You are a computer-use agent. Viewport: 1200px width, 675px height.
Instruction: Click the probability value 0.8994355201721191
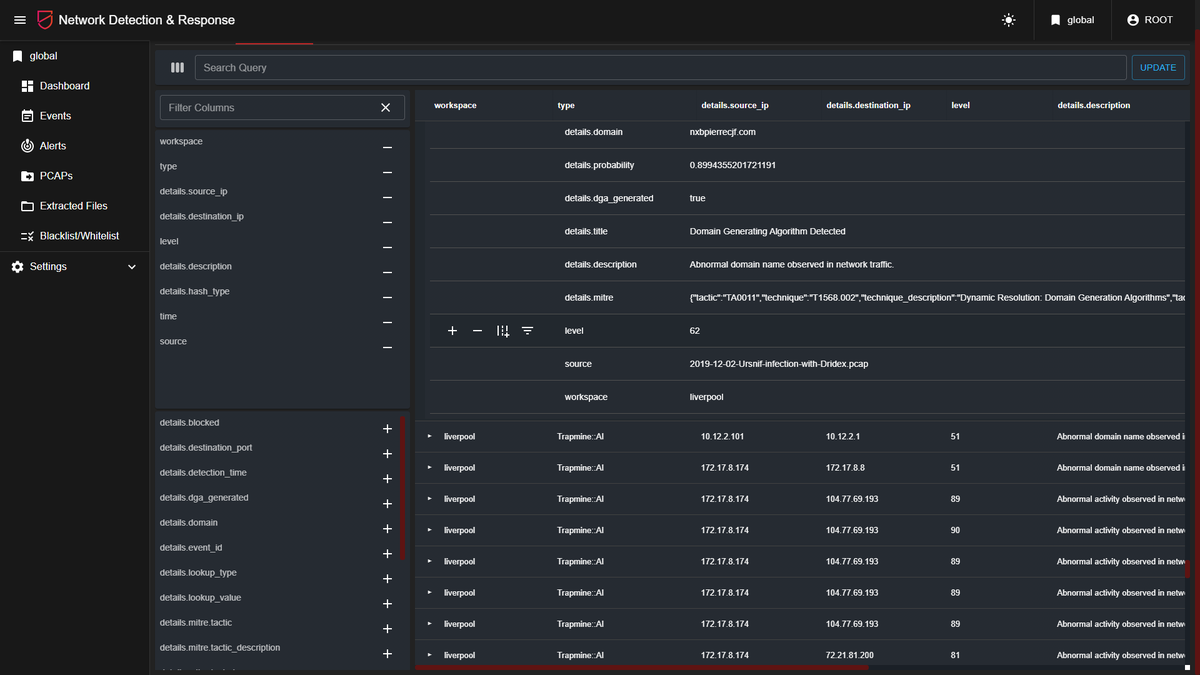point(733,165)
